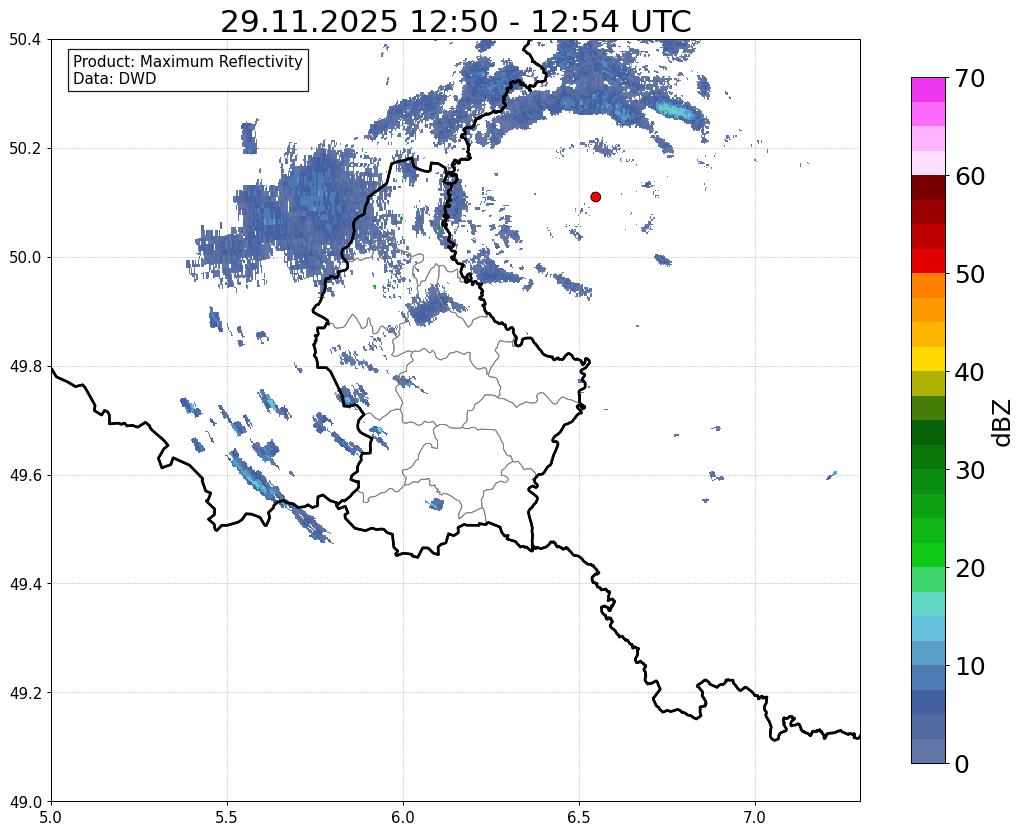Click the latitude axis label 49.0
This screenshot has height=834, width=1023.
25,802
